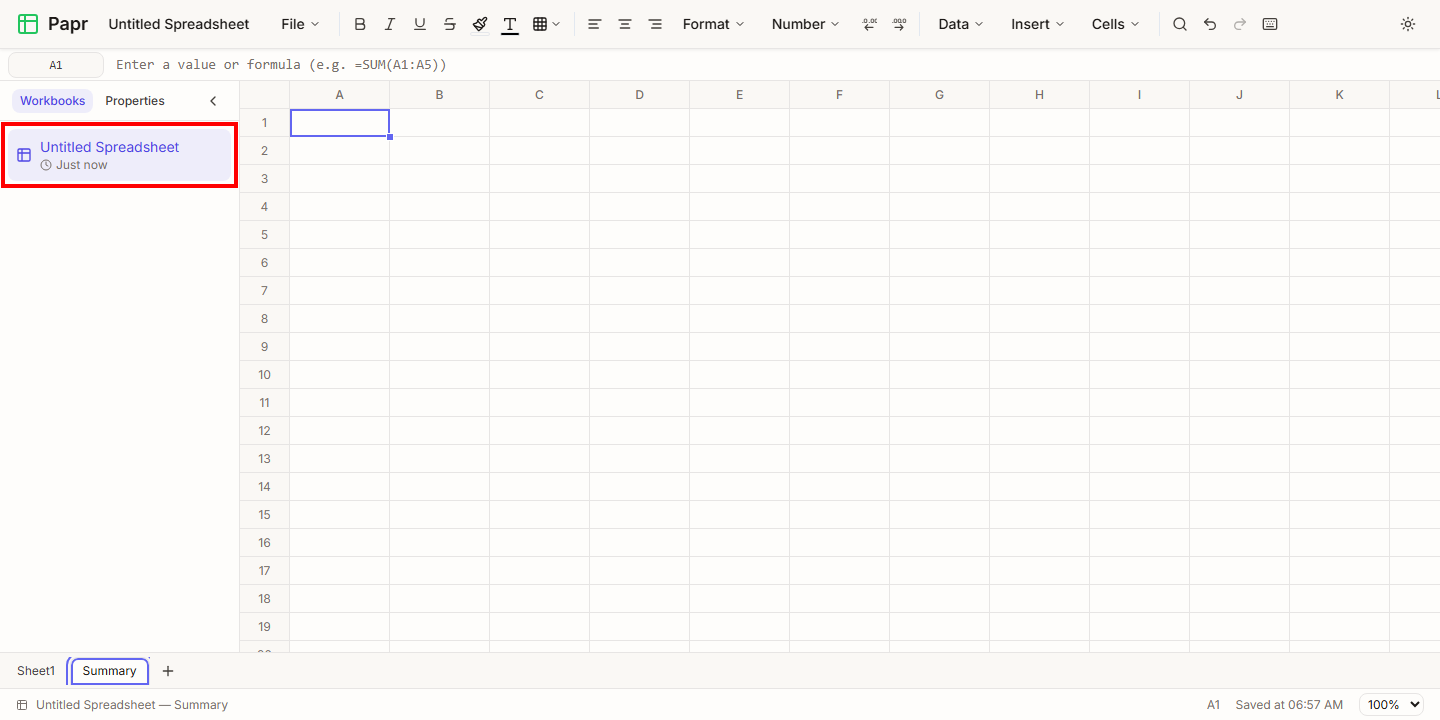This screenshot has width=1440, height=720.
Task: Decrease decimal places
Action: (869, 24)
